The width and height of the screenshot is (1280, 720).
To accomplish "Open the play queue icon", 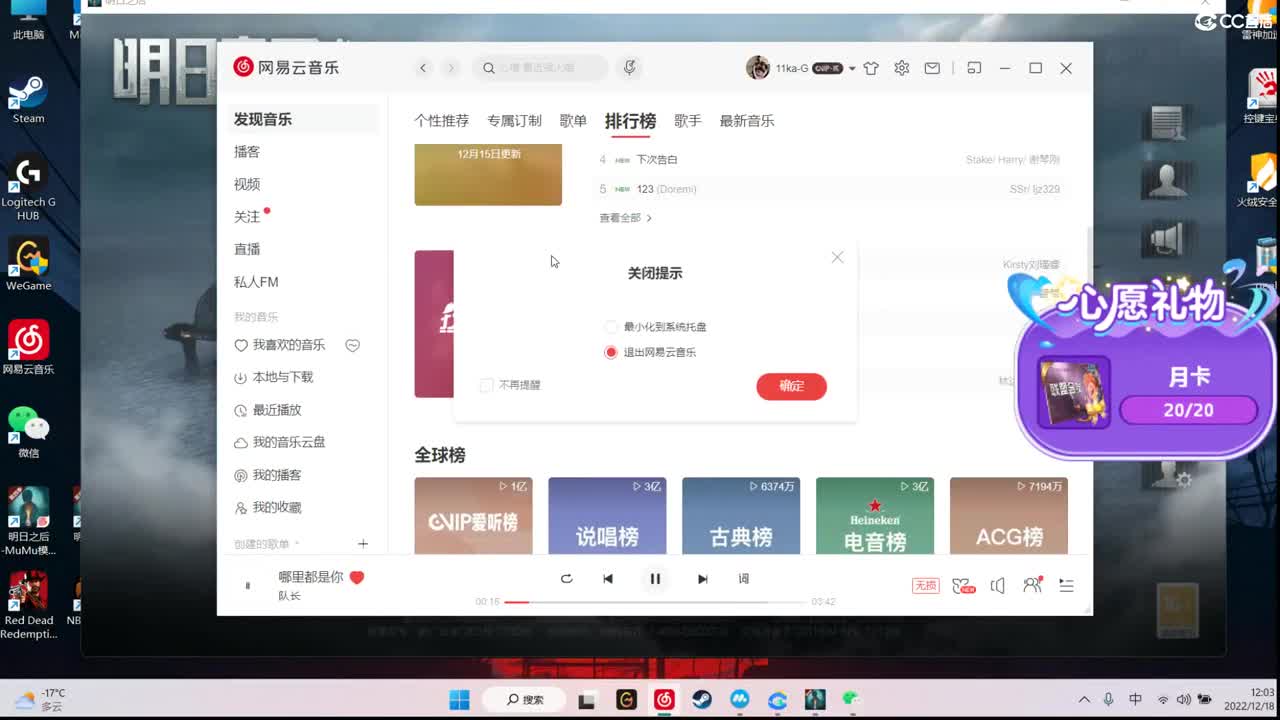I will click(1066, 585).
